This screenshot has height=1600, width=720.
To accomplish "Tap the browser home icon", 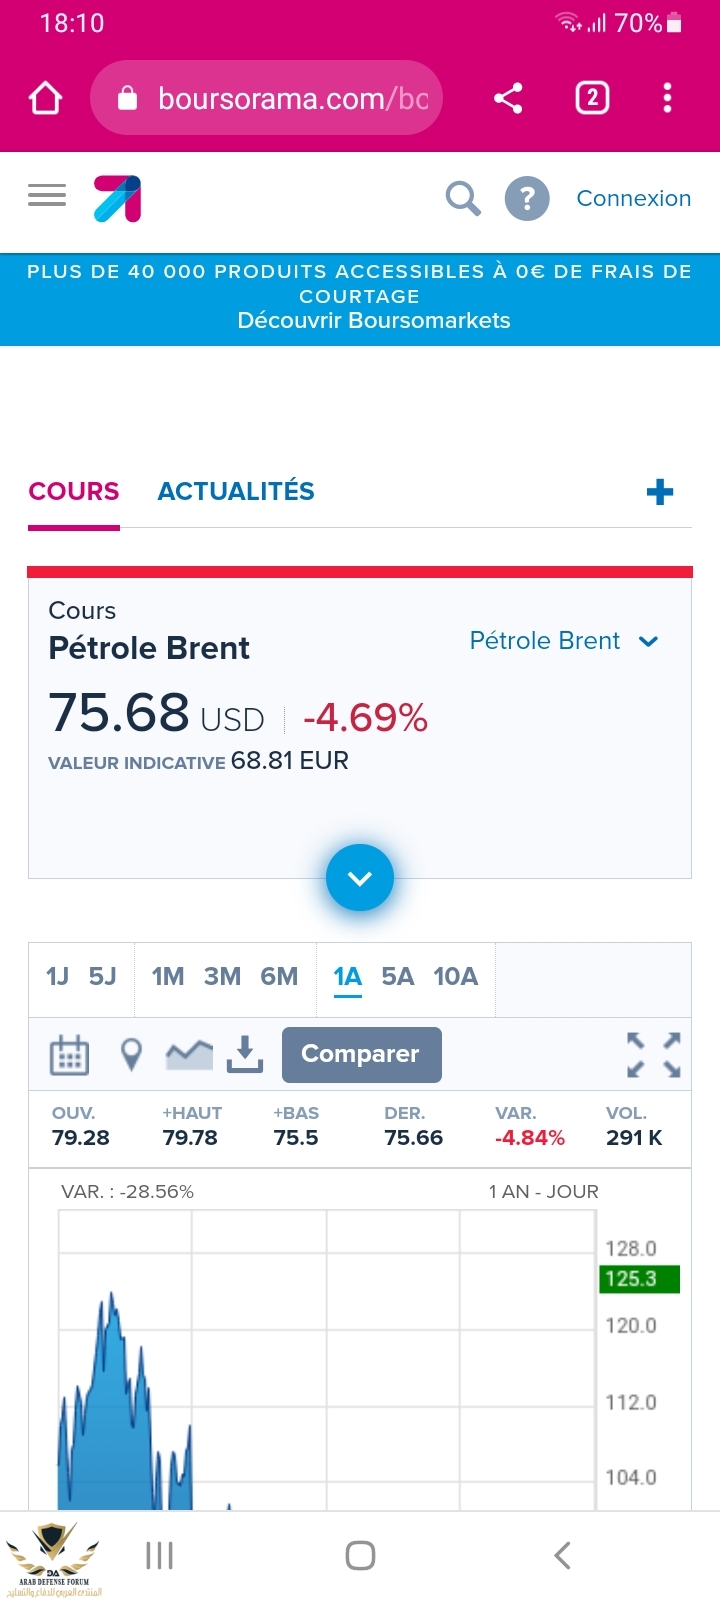I will [46, 98].
